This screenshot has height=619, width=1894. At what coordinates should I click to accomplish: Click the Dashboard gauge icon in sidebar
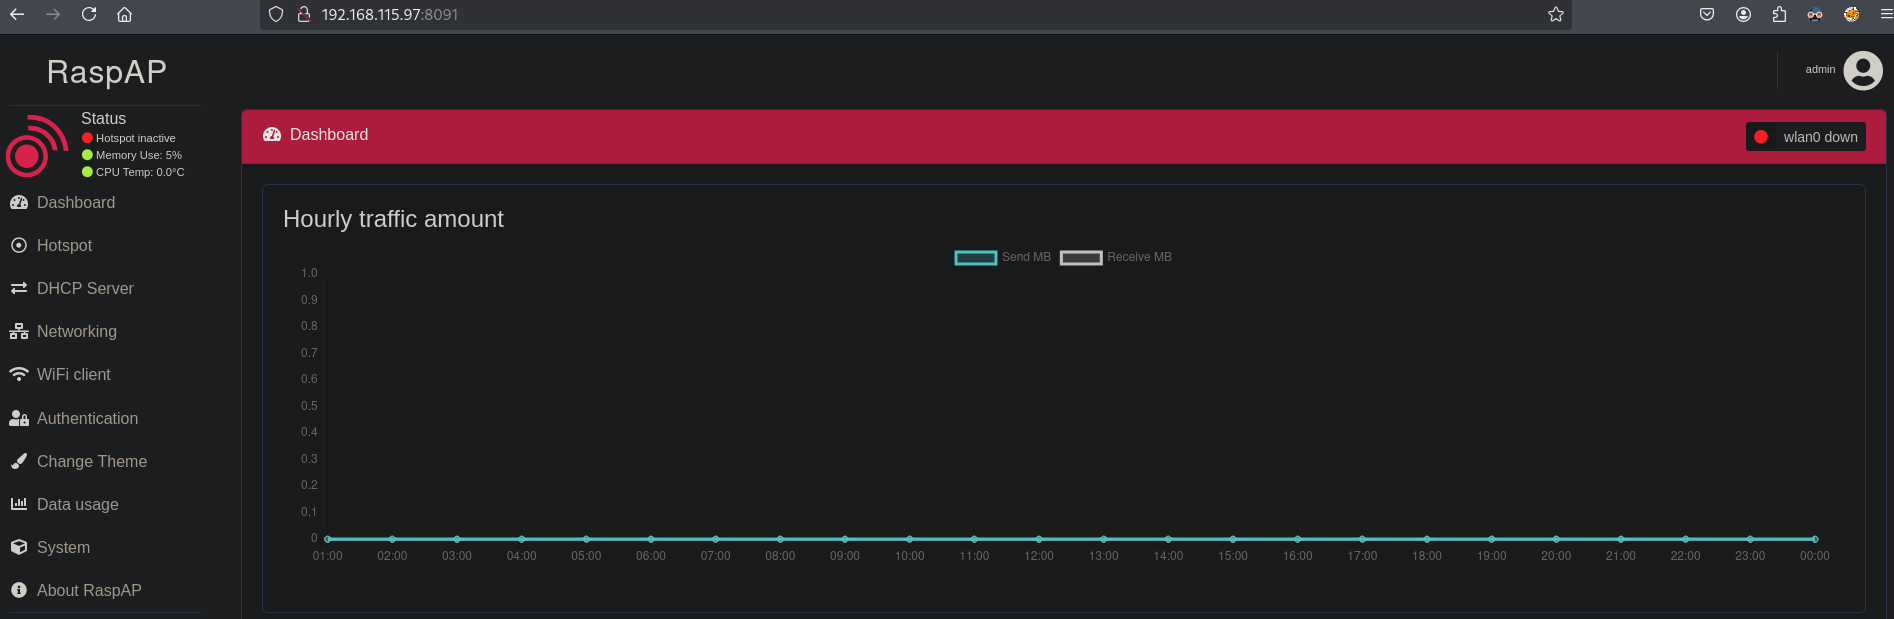click(19, 202)
